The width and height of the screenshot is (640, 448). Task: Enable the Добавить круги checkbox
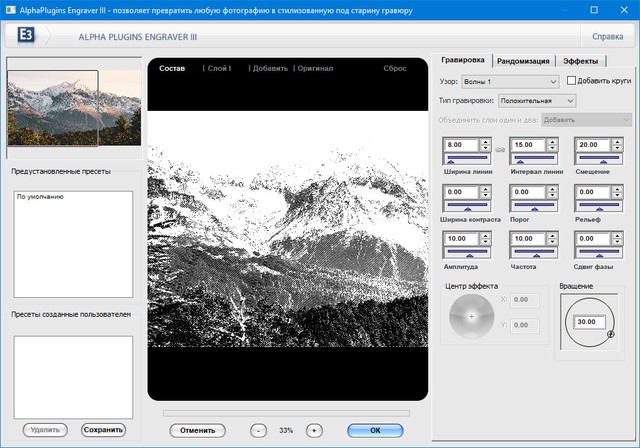[571, 81]
